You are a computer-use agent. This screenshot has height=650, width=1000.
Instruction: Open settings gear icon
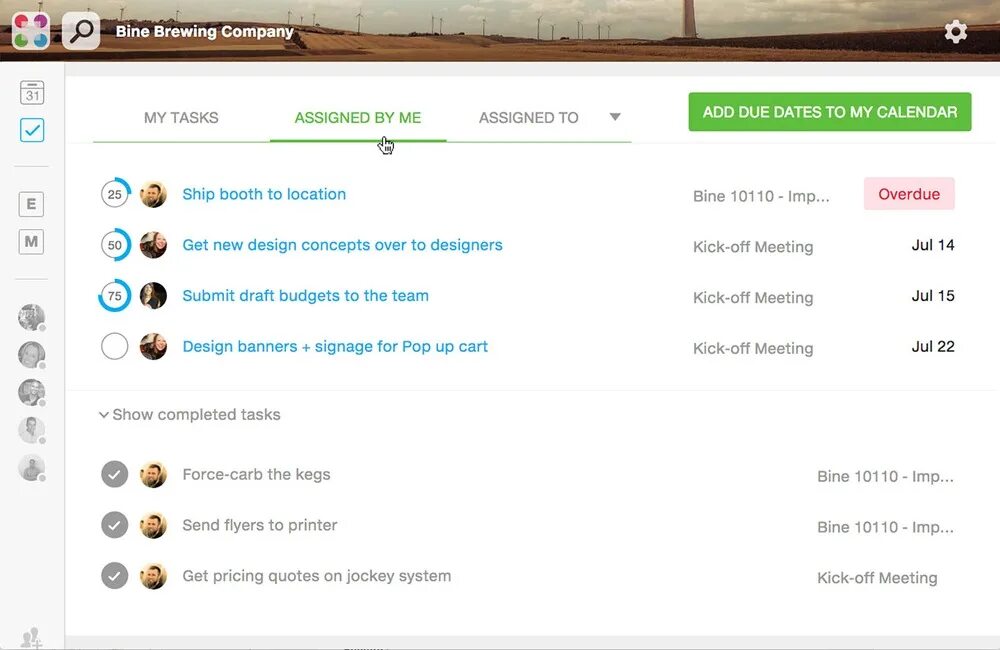(955, 32)
